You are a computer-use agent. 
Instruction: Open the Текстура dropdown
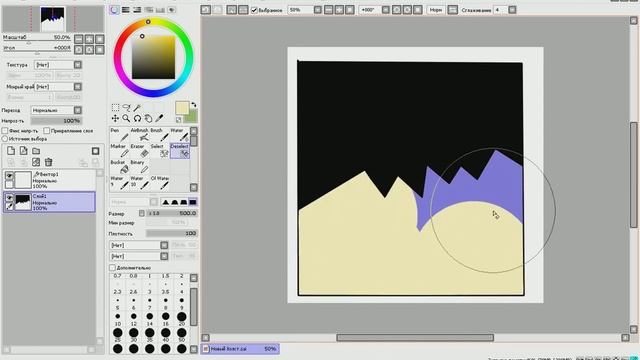(x=78, y=64)
